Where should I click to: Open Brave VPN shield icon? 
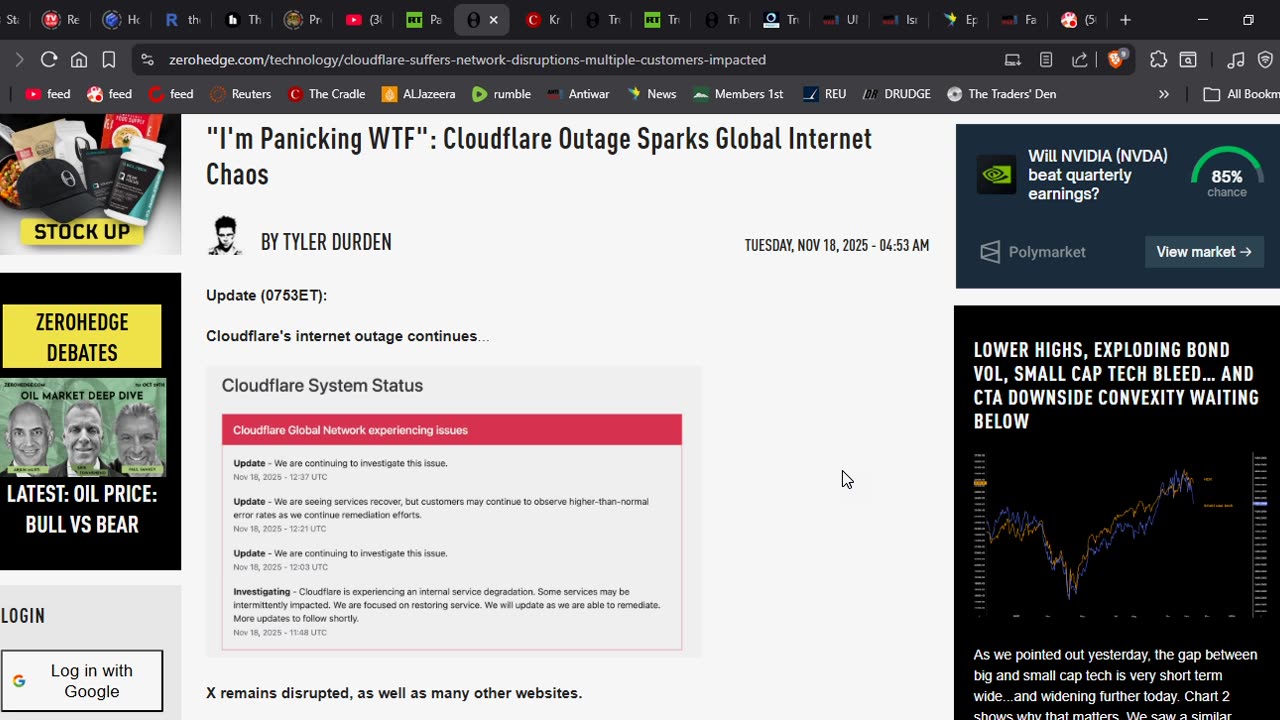(1265, 59)
